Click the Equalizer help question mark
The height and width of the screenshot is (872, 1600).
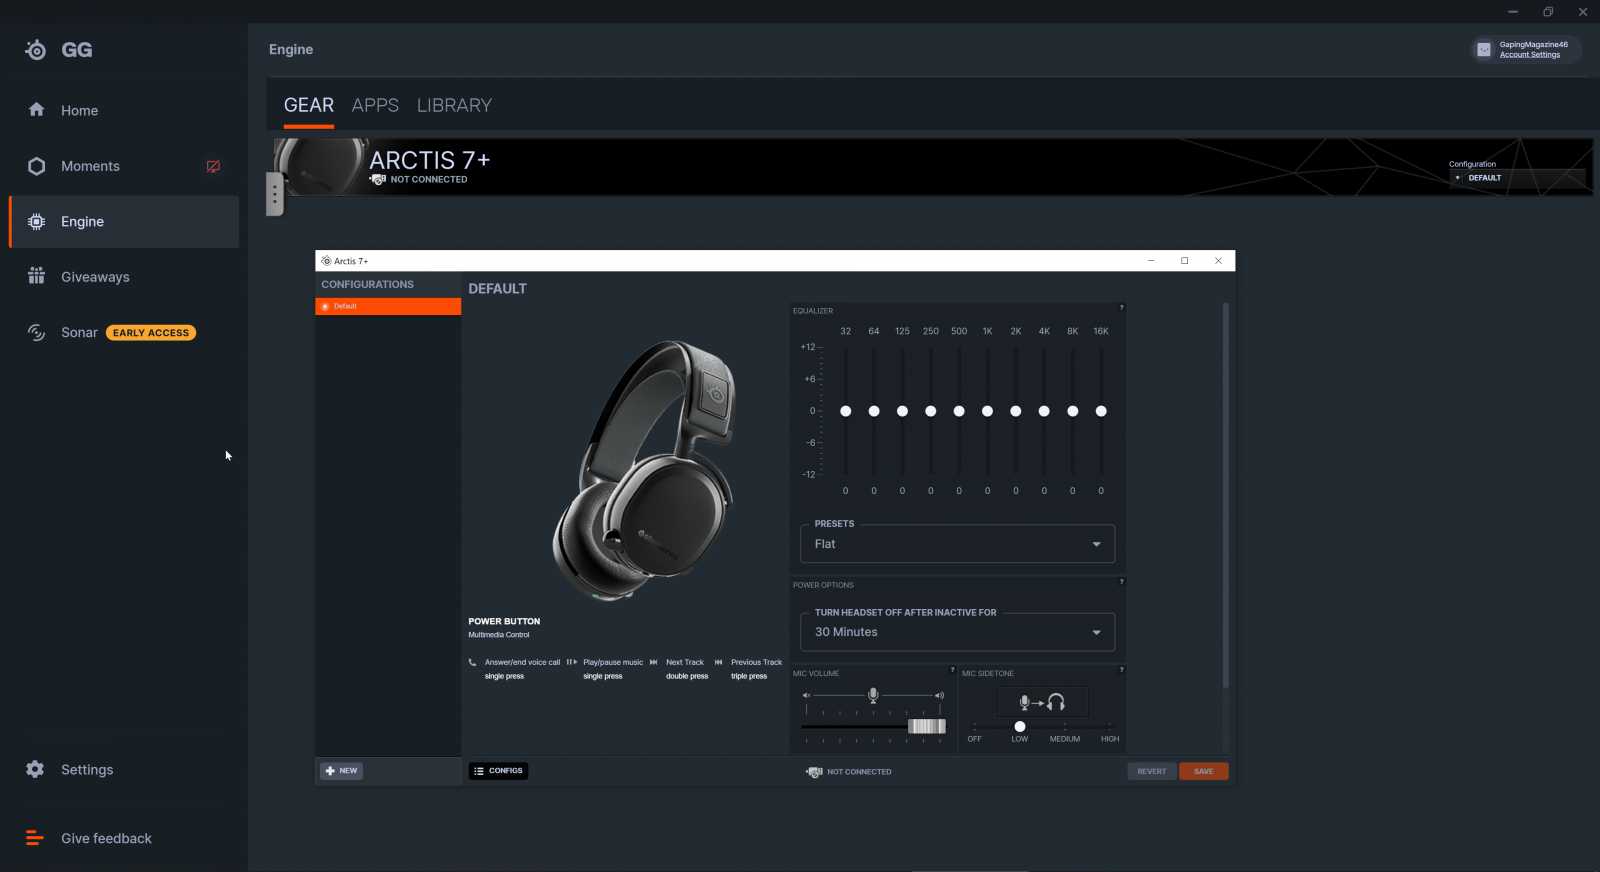1121,308
